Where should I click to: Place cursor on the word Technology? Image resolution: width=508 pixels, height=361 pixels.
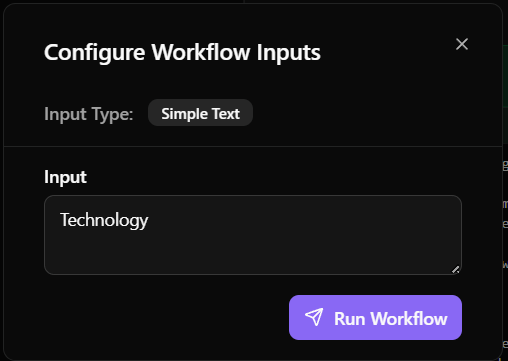tap(104, 220)
